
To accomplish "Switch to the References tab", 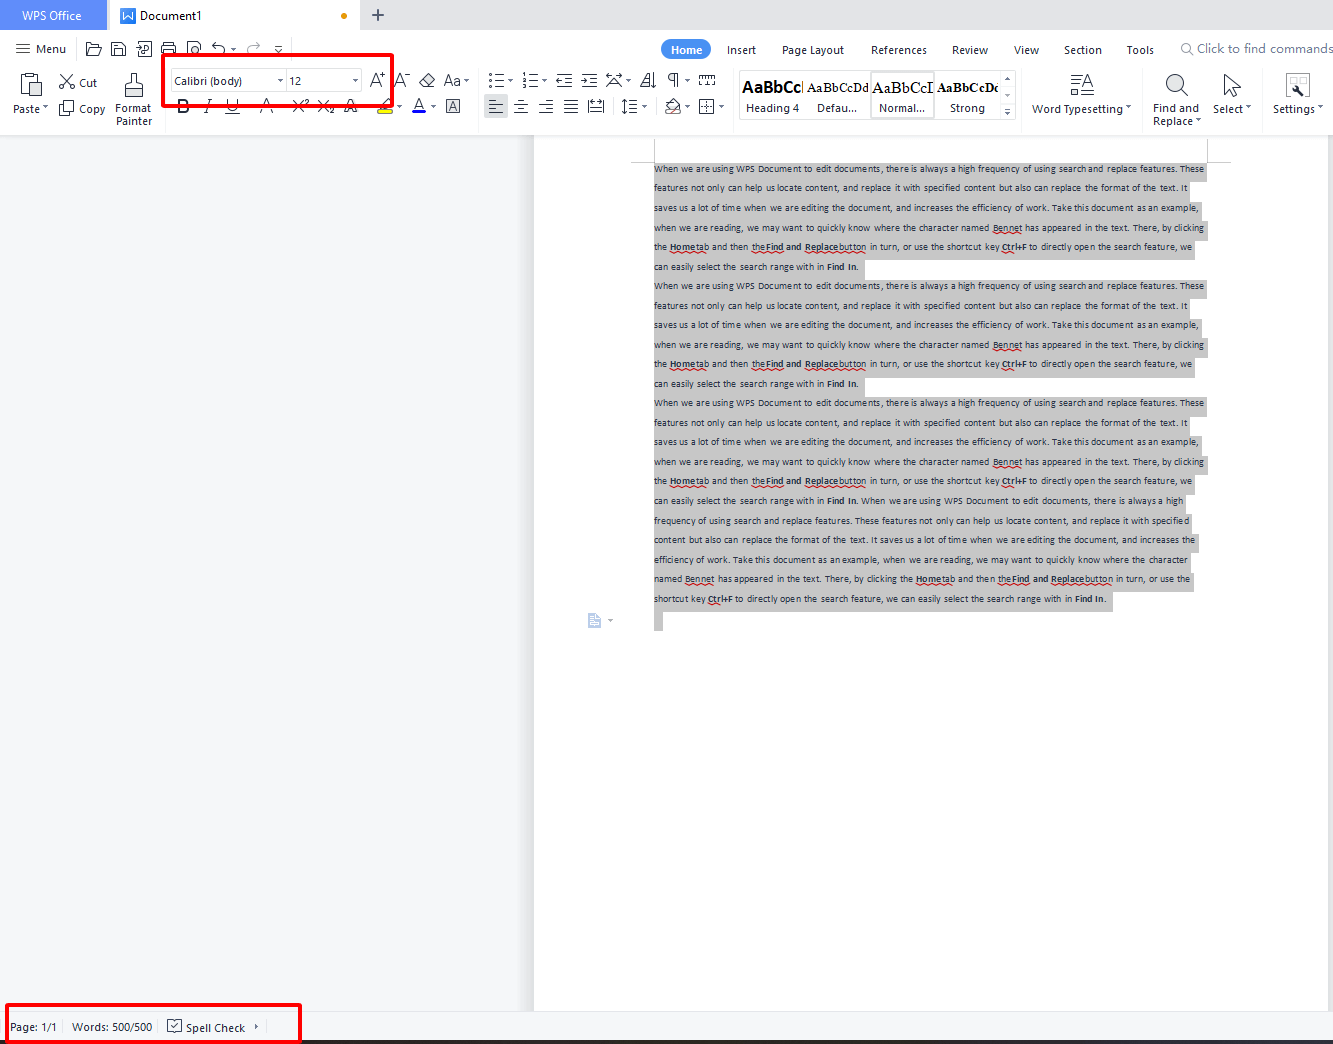I will (898, 49).
